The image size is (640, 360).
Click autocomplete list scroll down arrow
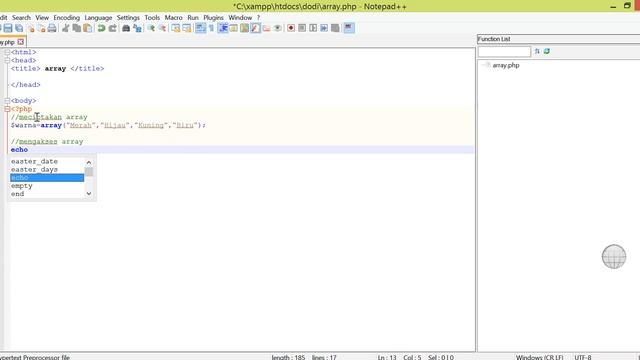89,194
